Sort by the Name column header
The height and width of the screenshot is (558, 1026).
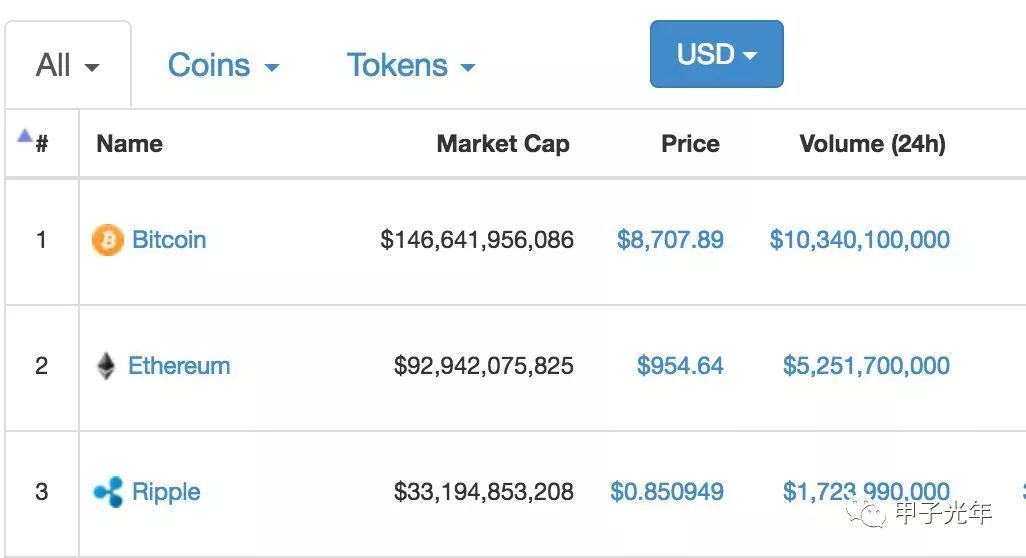129,144
